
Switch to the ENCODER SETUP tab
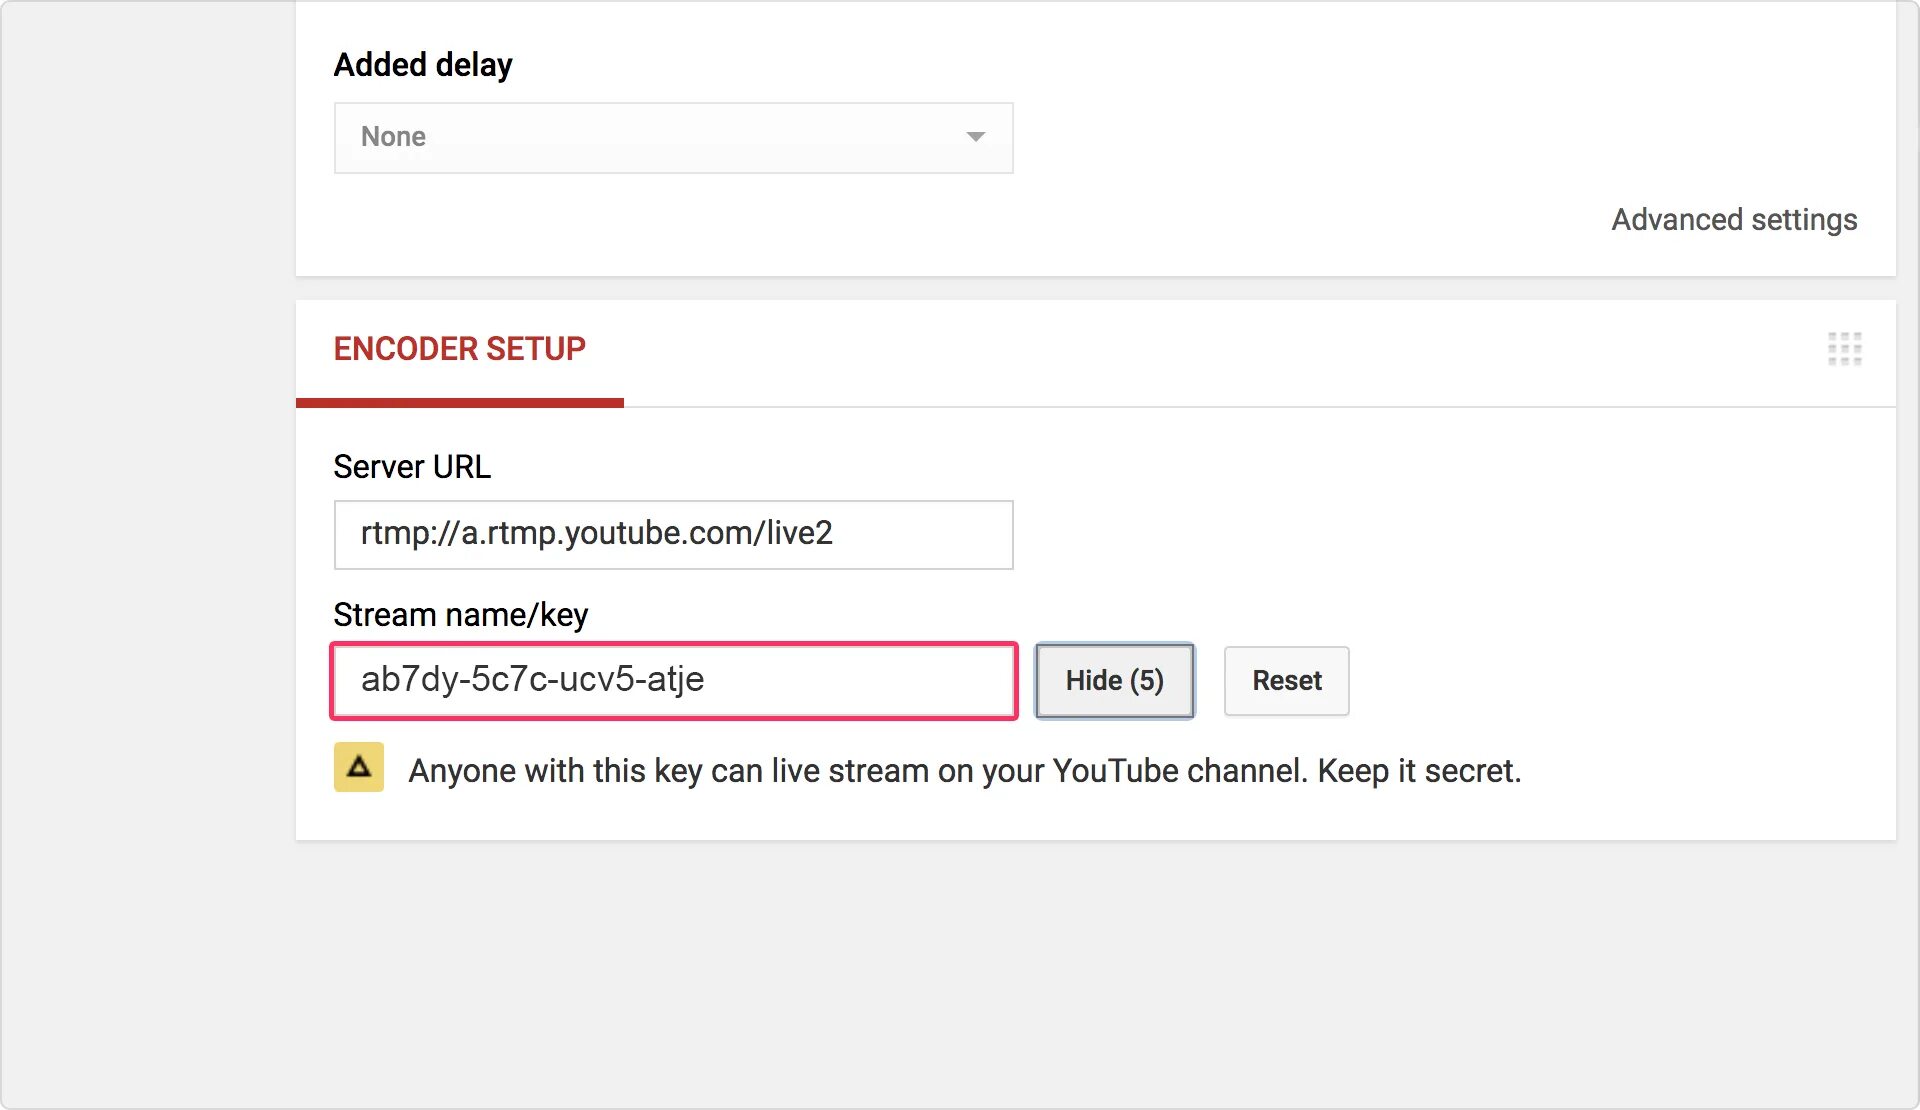[x=459, y=349]
